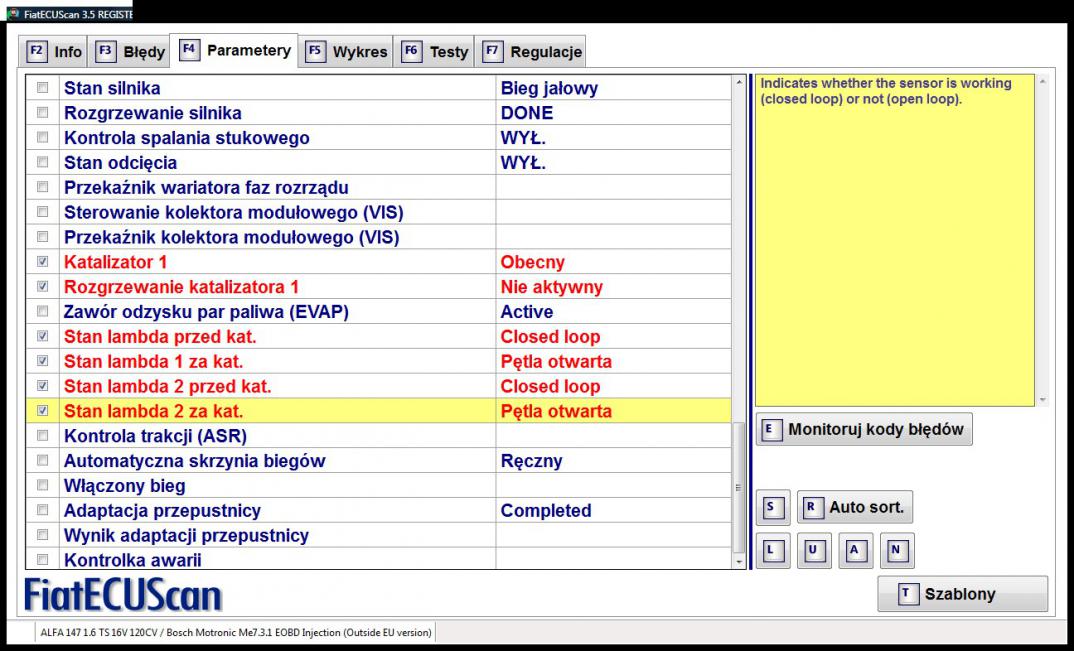Open the F2 Info tab

click(53, 52)
